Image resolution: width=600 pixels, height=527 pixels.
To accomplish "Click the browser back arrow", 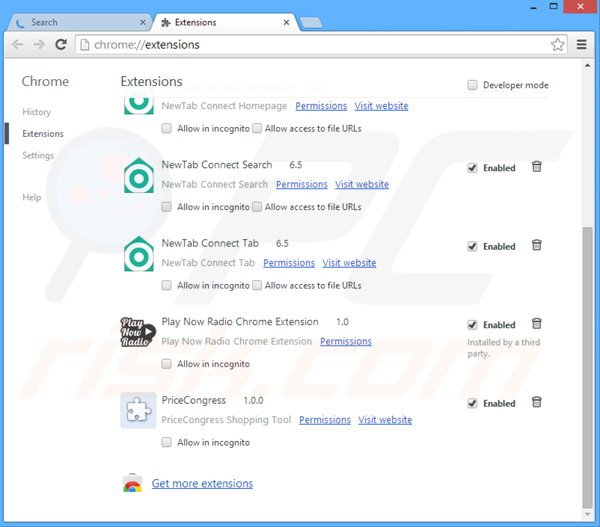I will tap(18, 45).
